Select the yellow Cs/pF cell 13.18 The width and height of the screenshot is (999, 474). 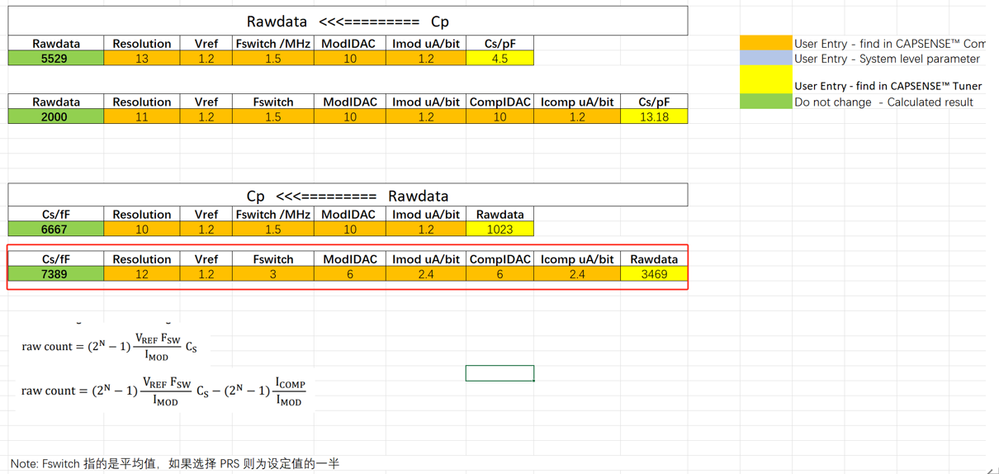click(654, 117)
